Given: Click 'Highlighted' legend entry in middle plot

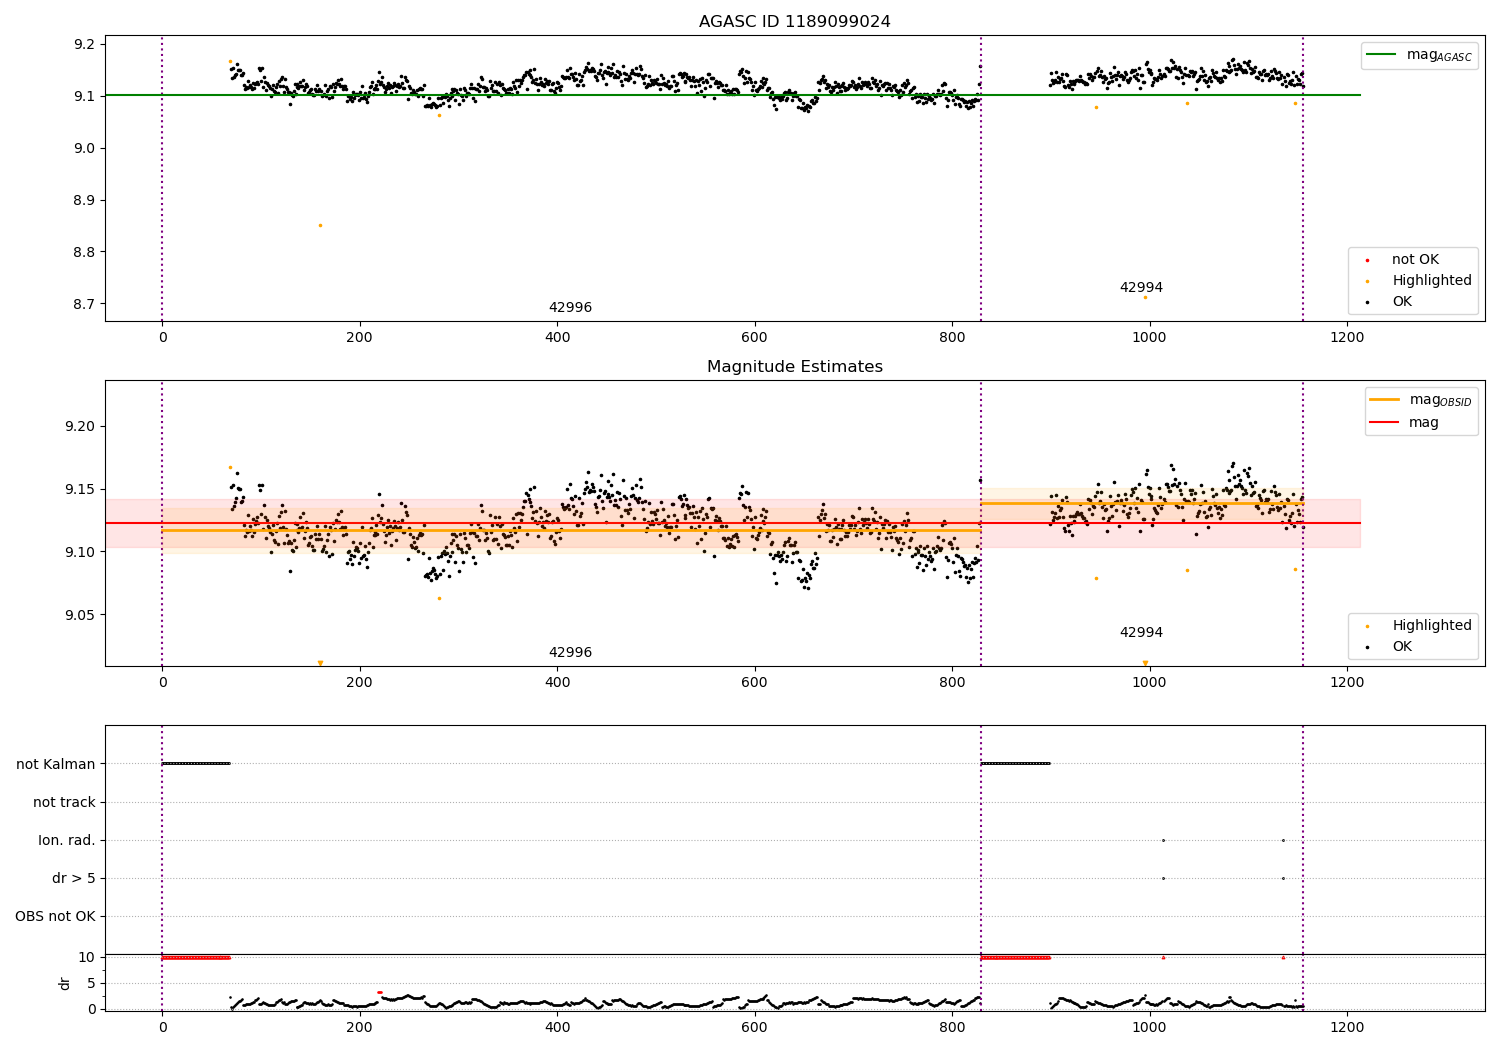Looking at the screenshot, I should (1420, 625).
